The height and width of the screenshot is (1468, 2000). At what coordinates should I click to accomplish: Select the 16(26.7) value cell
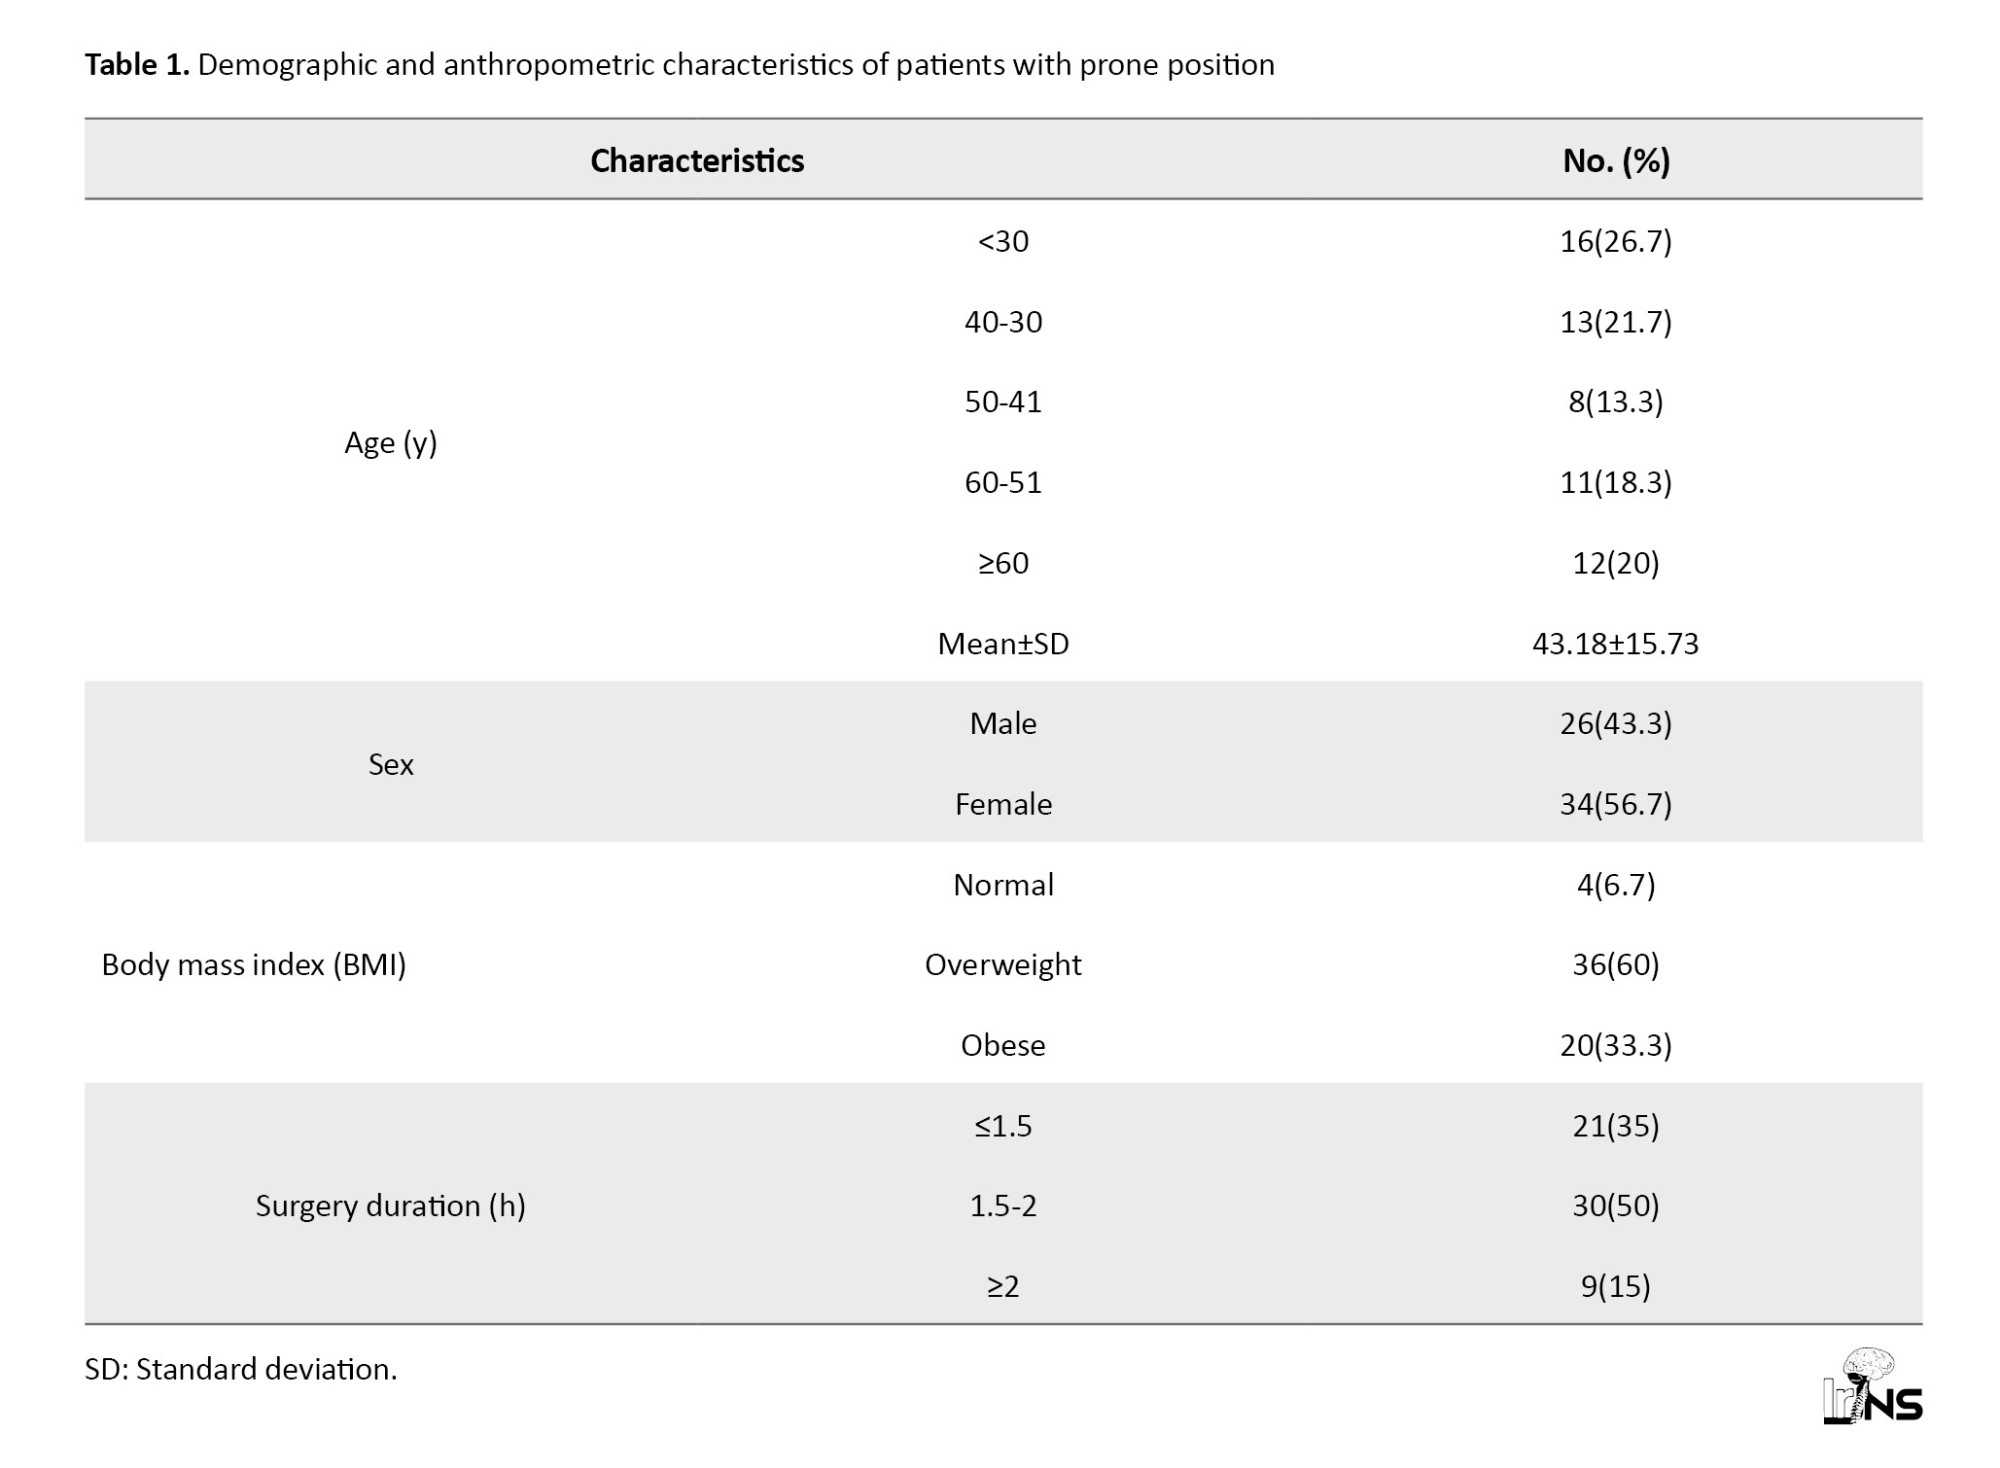1615,242
